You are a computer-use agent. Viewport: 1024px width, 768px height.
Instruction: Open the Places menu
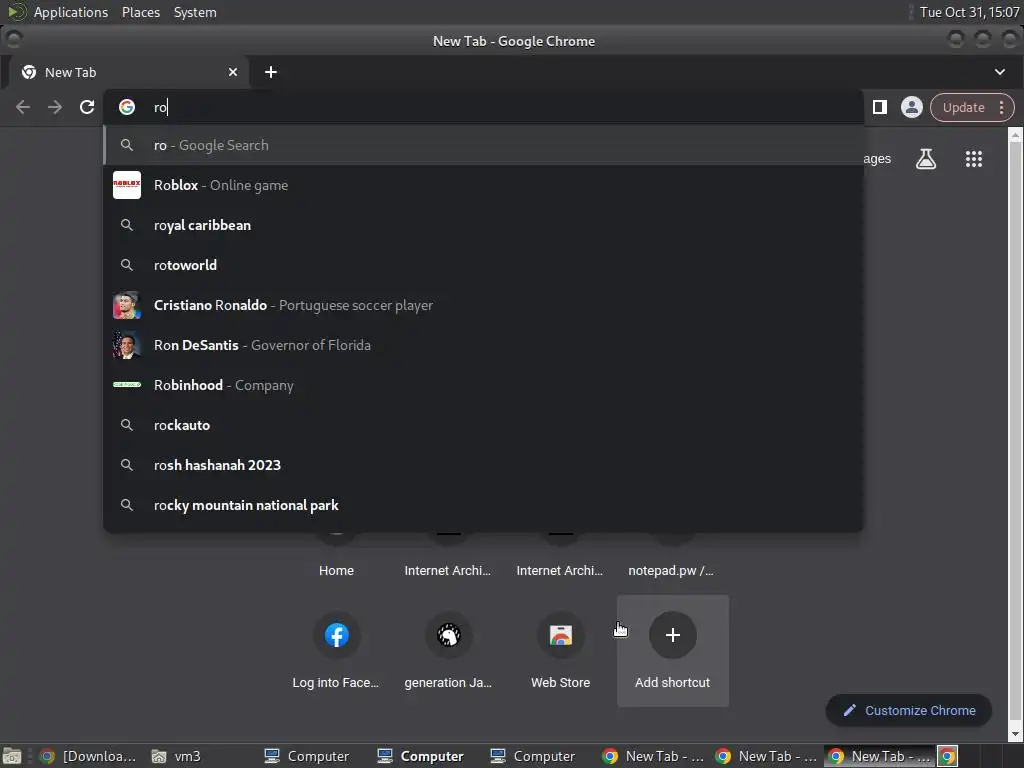point(140,12)
